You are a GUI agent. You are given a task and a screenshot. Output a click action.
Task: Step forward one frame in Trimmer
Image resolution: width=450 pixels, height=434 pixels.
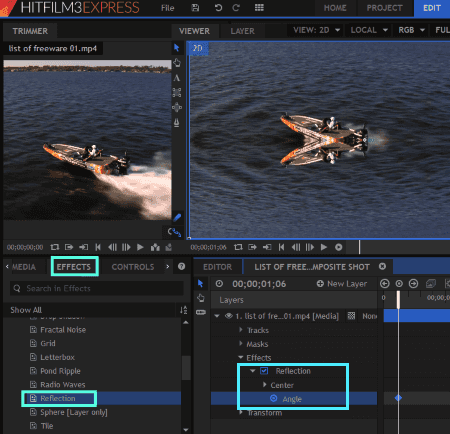(x=126, y=247)
